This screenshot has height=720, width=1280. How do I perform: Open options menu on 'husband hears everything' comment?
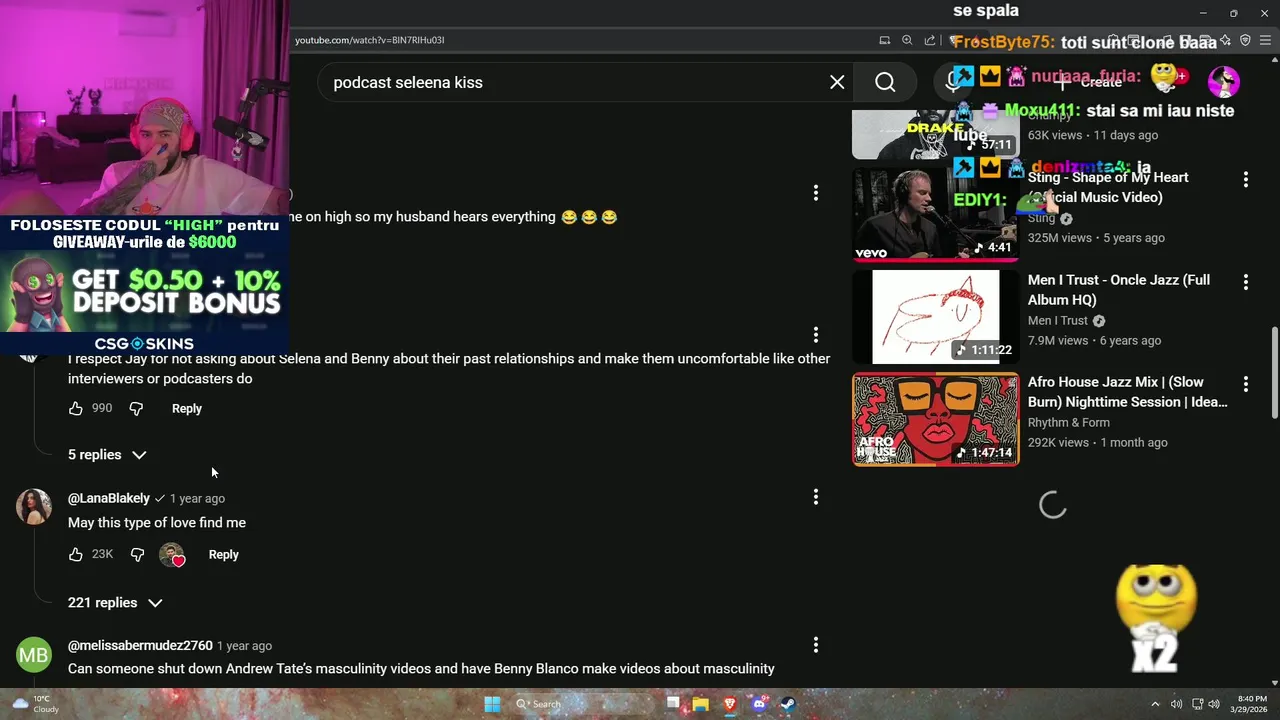click(816, 193)
